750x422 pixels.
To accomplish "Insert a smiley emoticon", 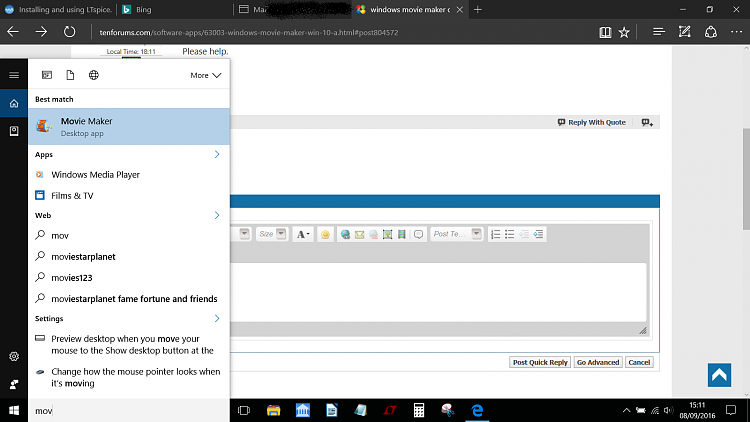I will [x=325, y=234].
